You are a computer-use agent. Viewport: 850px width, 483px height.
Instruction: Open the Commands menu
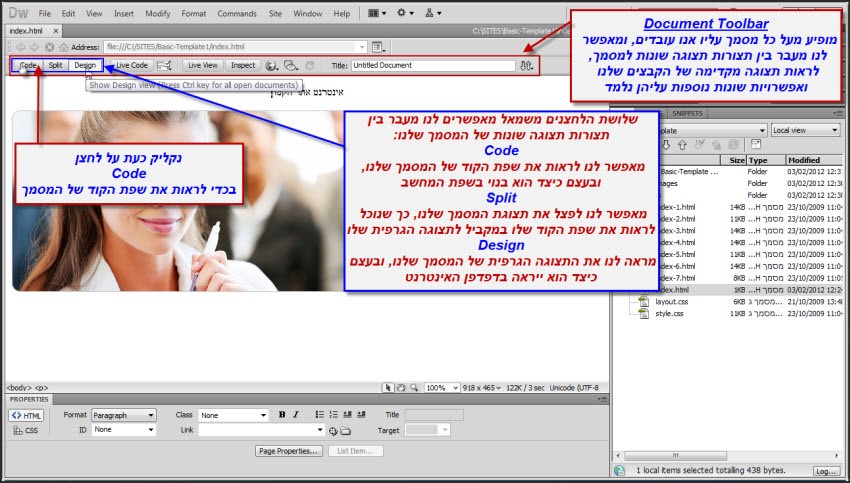pos(237,14)
